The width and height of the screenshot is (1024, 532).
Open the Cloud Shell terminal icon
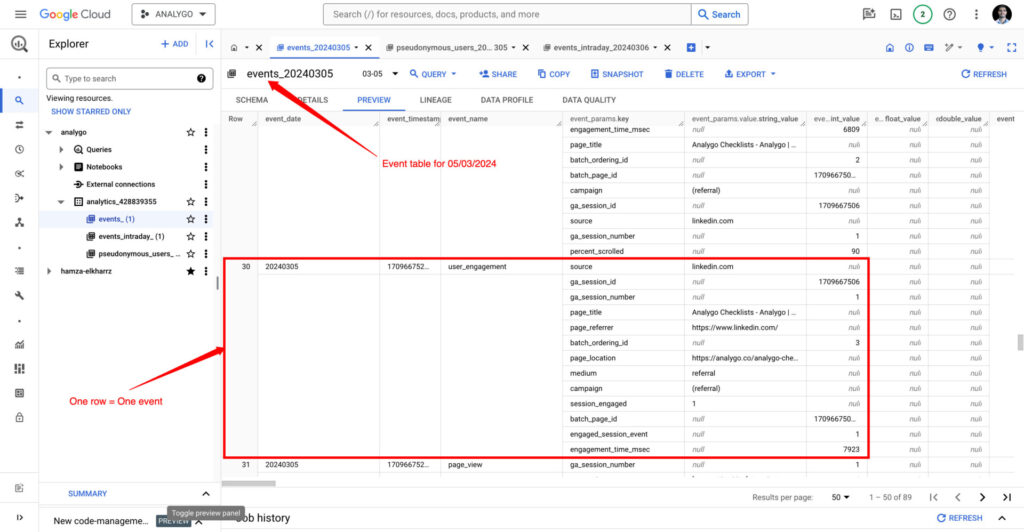coord(895,14)
